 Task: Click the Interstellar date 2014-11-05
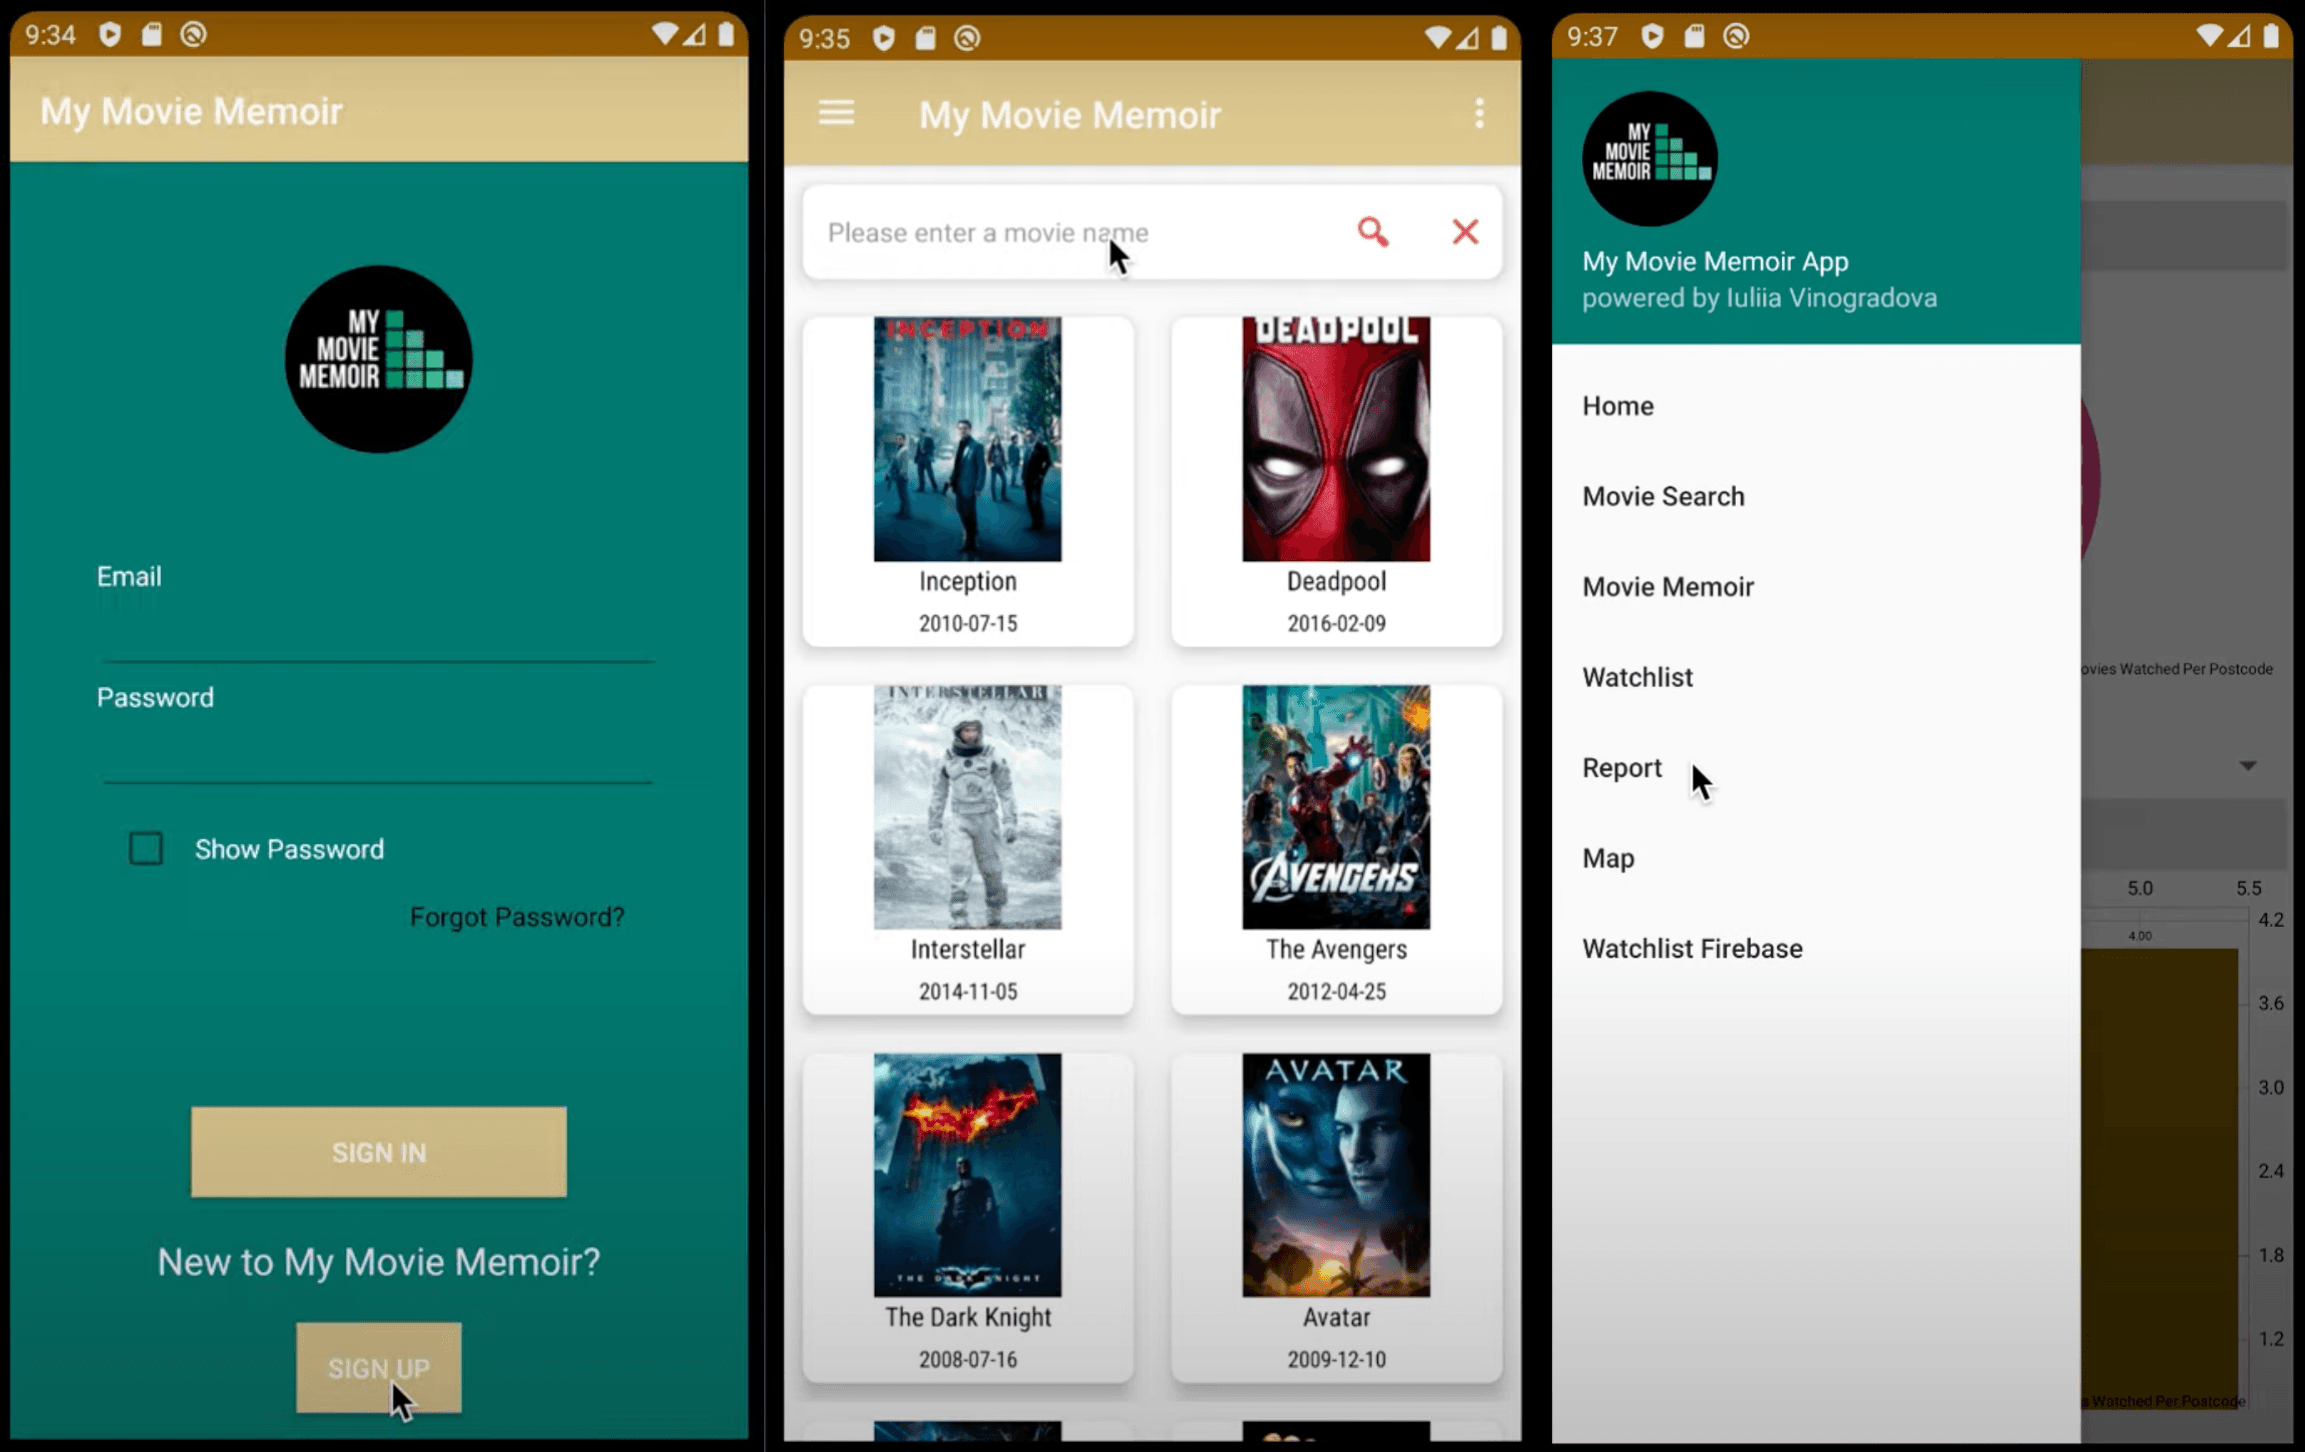tap(967, 991)
